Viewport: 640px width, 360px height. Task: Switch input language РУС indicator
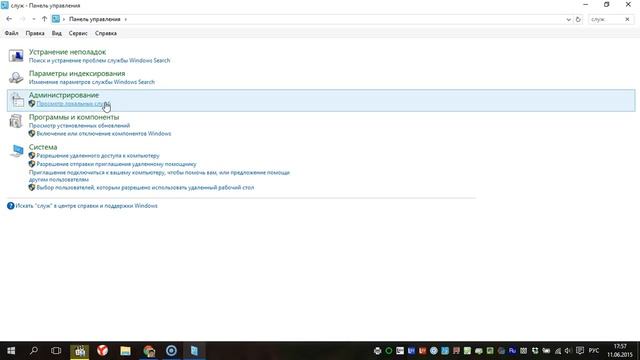pyautogui.click(x=594, y=351)
